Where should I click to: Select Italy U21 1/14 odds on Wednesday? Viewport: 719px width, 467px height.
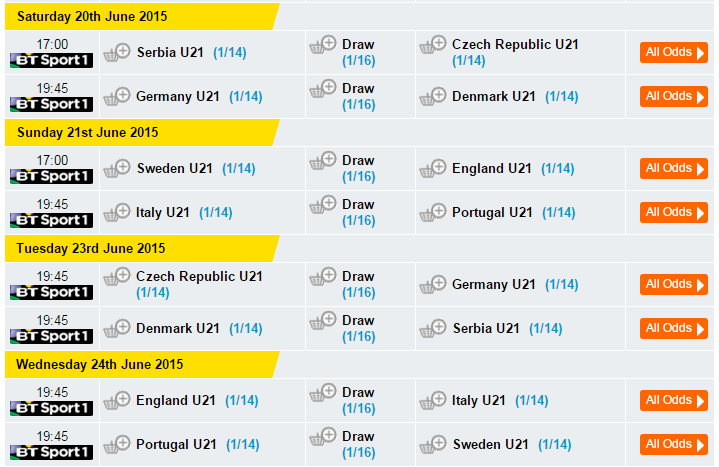[x=531, y=400]
